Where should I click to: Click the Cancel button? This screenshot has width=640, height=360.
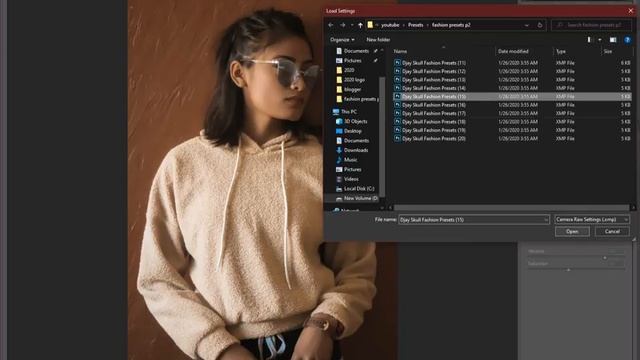pos(612,231)
